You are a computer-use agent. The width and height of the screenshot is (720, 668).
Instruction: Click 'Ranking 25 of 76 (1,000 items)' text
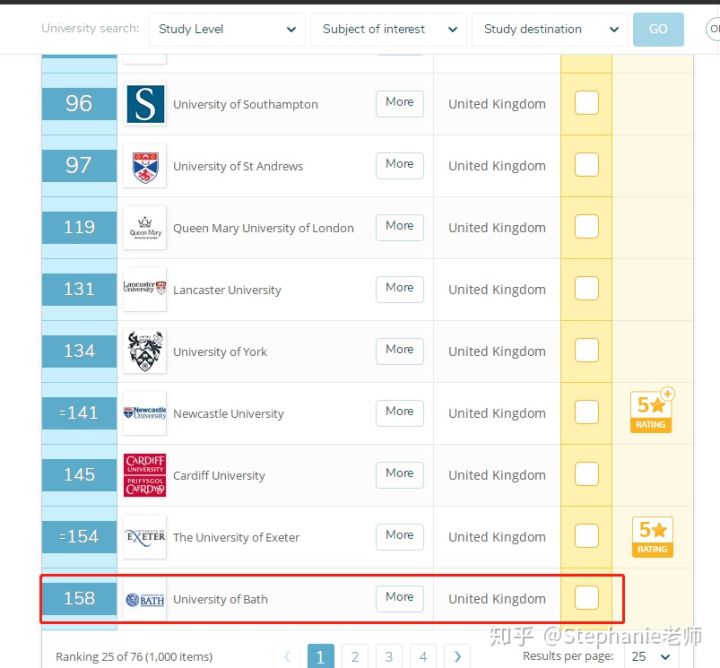134,657
